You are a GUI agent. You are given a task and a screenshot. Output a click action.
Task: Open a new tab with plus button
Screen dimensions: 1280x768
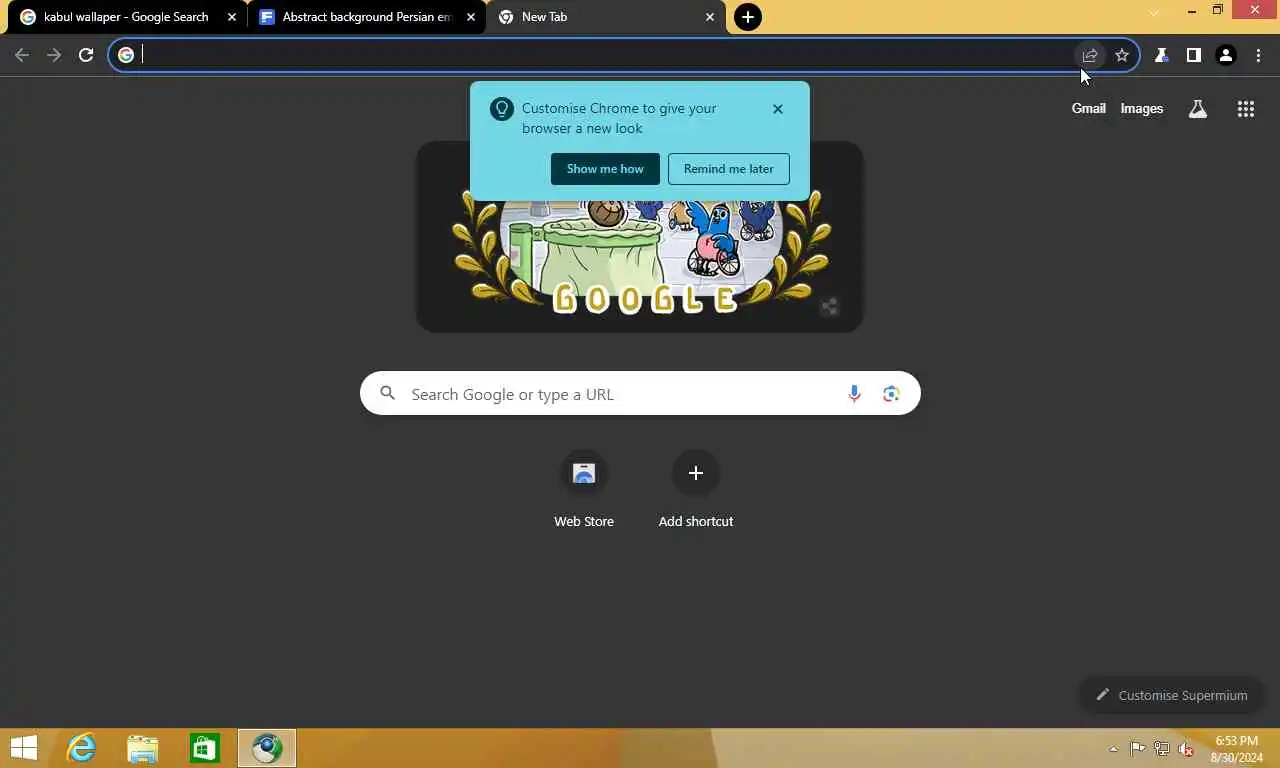click(747, 17)
